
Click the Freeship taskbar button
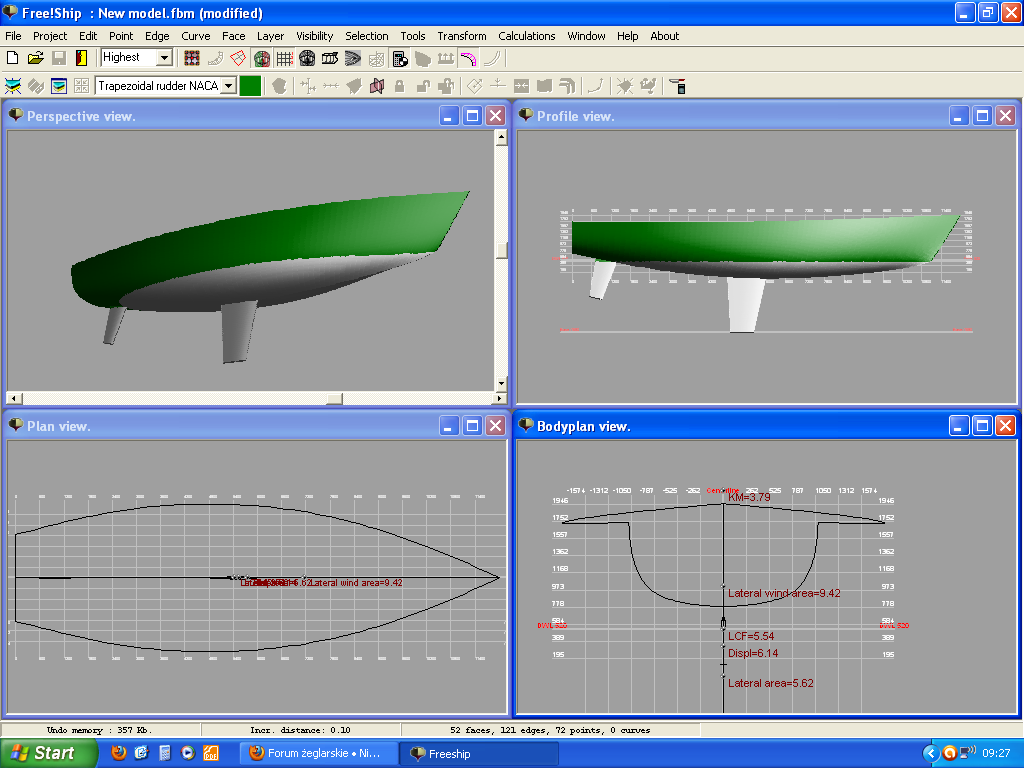click(479, 753)
